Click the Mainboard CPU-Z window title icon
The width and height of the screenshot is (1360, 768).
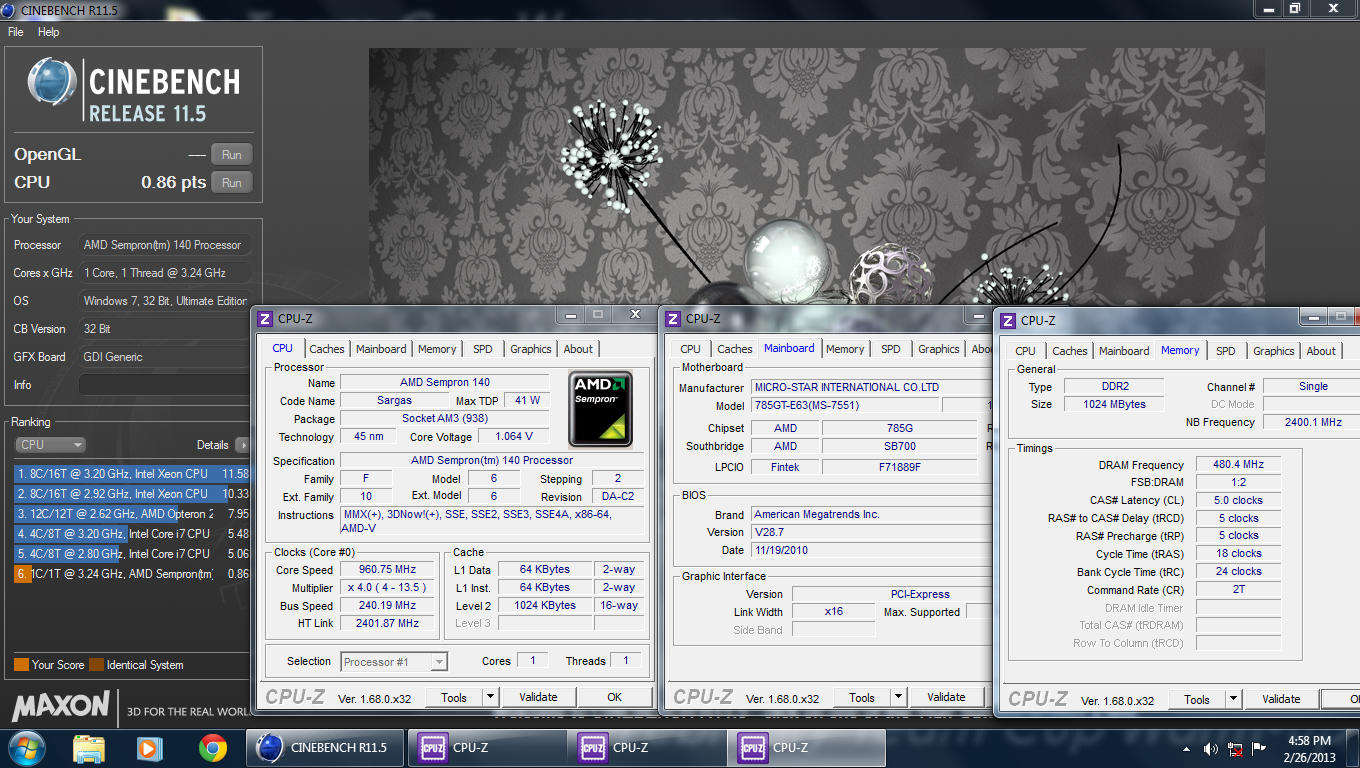tap(673, 319)
